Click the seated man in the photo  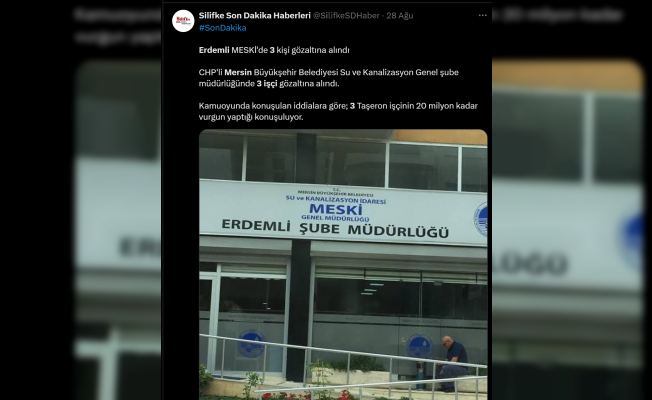[x=452, y=363]
